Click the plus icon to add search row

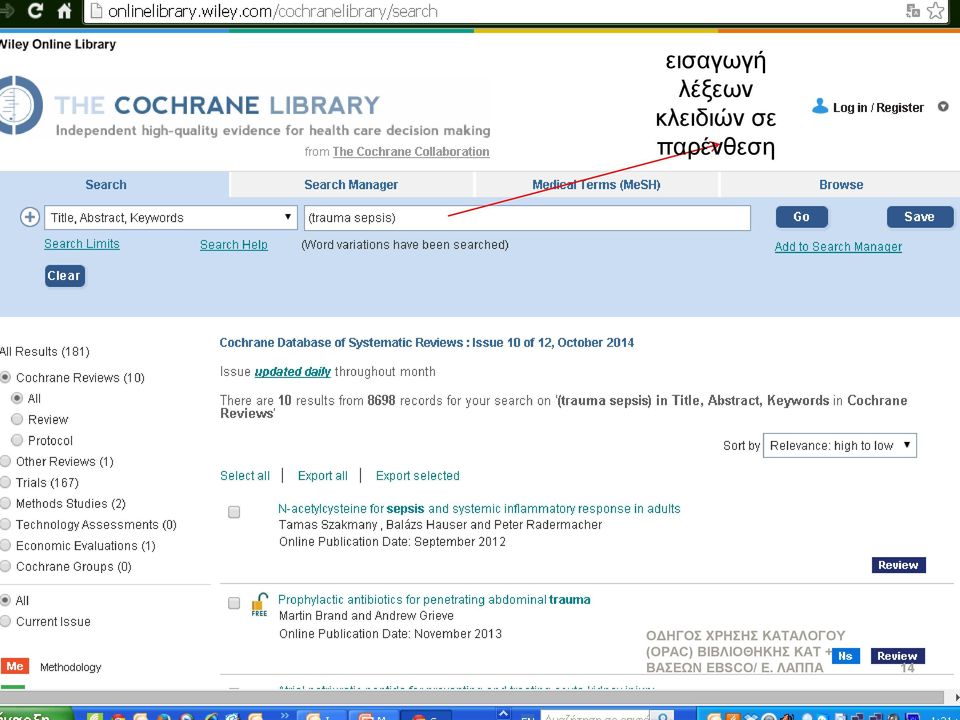29,217
